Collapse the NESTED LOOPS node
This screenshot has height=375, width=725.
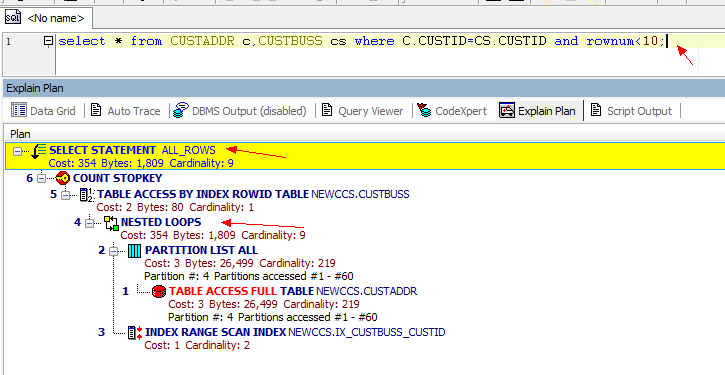tap(90, 223)
